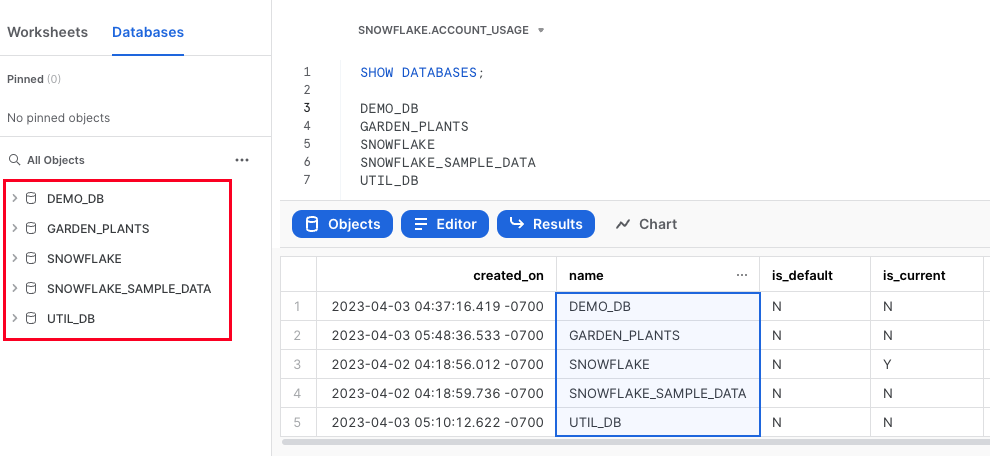The width and height of the screenshot is (990, 456).
Task: Select the SNOWFLAKE name cell in results
Action: pyautogui.click(x=658, y=364)
